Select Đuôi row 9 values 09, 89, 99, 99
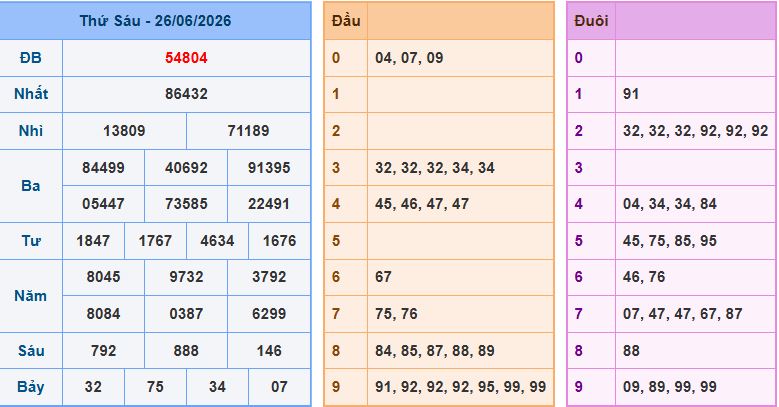The width and height of the screenshot is (779, 407). (670, 388)
